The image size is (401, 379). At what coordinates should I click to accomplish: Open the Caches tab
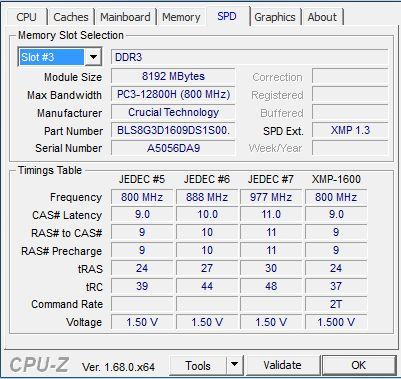pyautogui.click(x=71, y=17)
